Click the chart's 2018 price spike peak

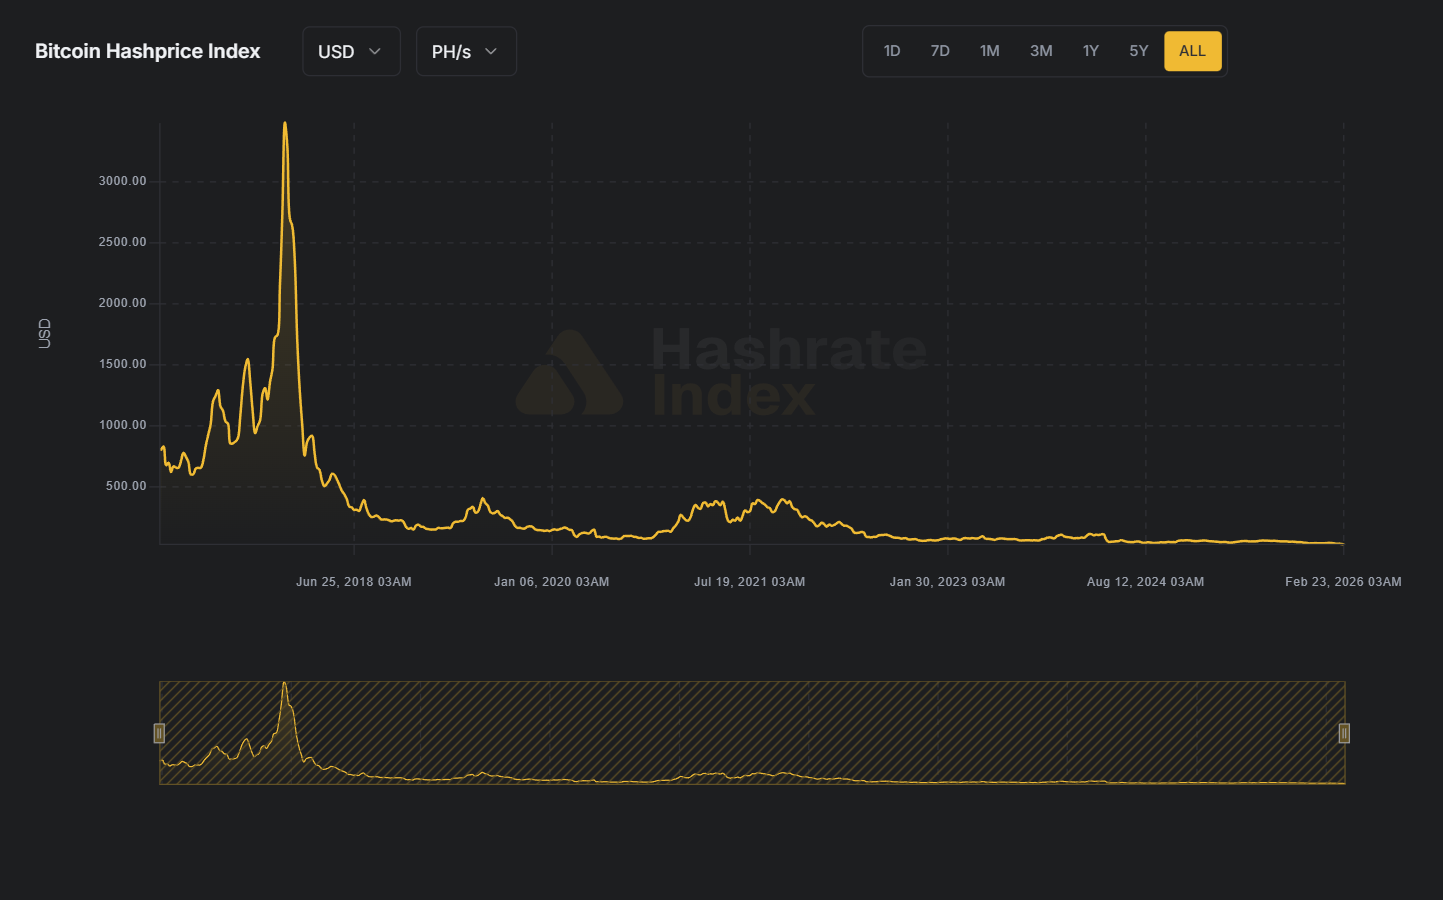[x=286, y=123]
